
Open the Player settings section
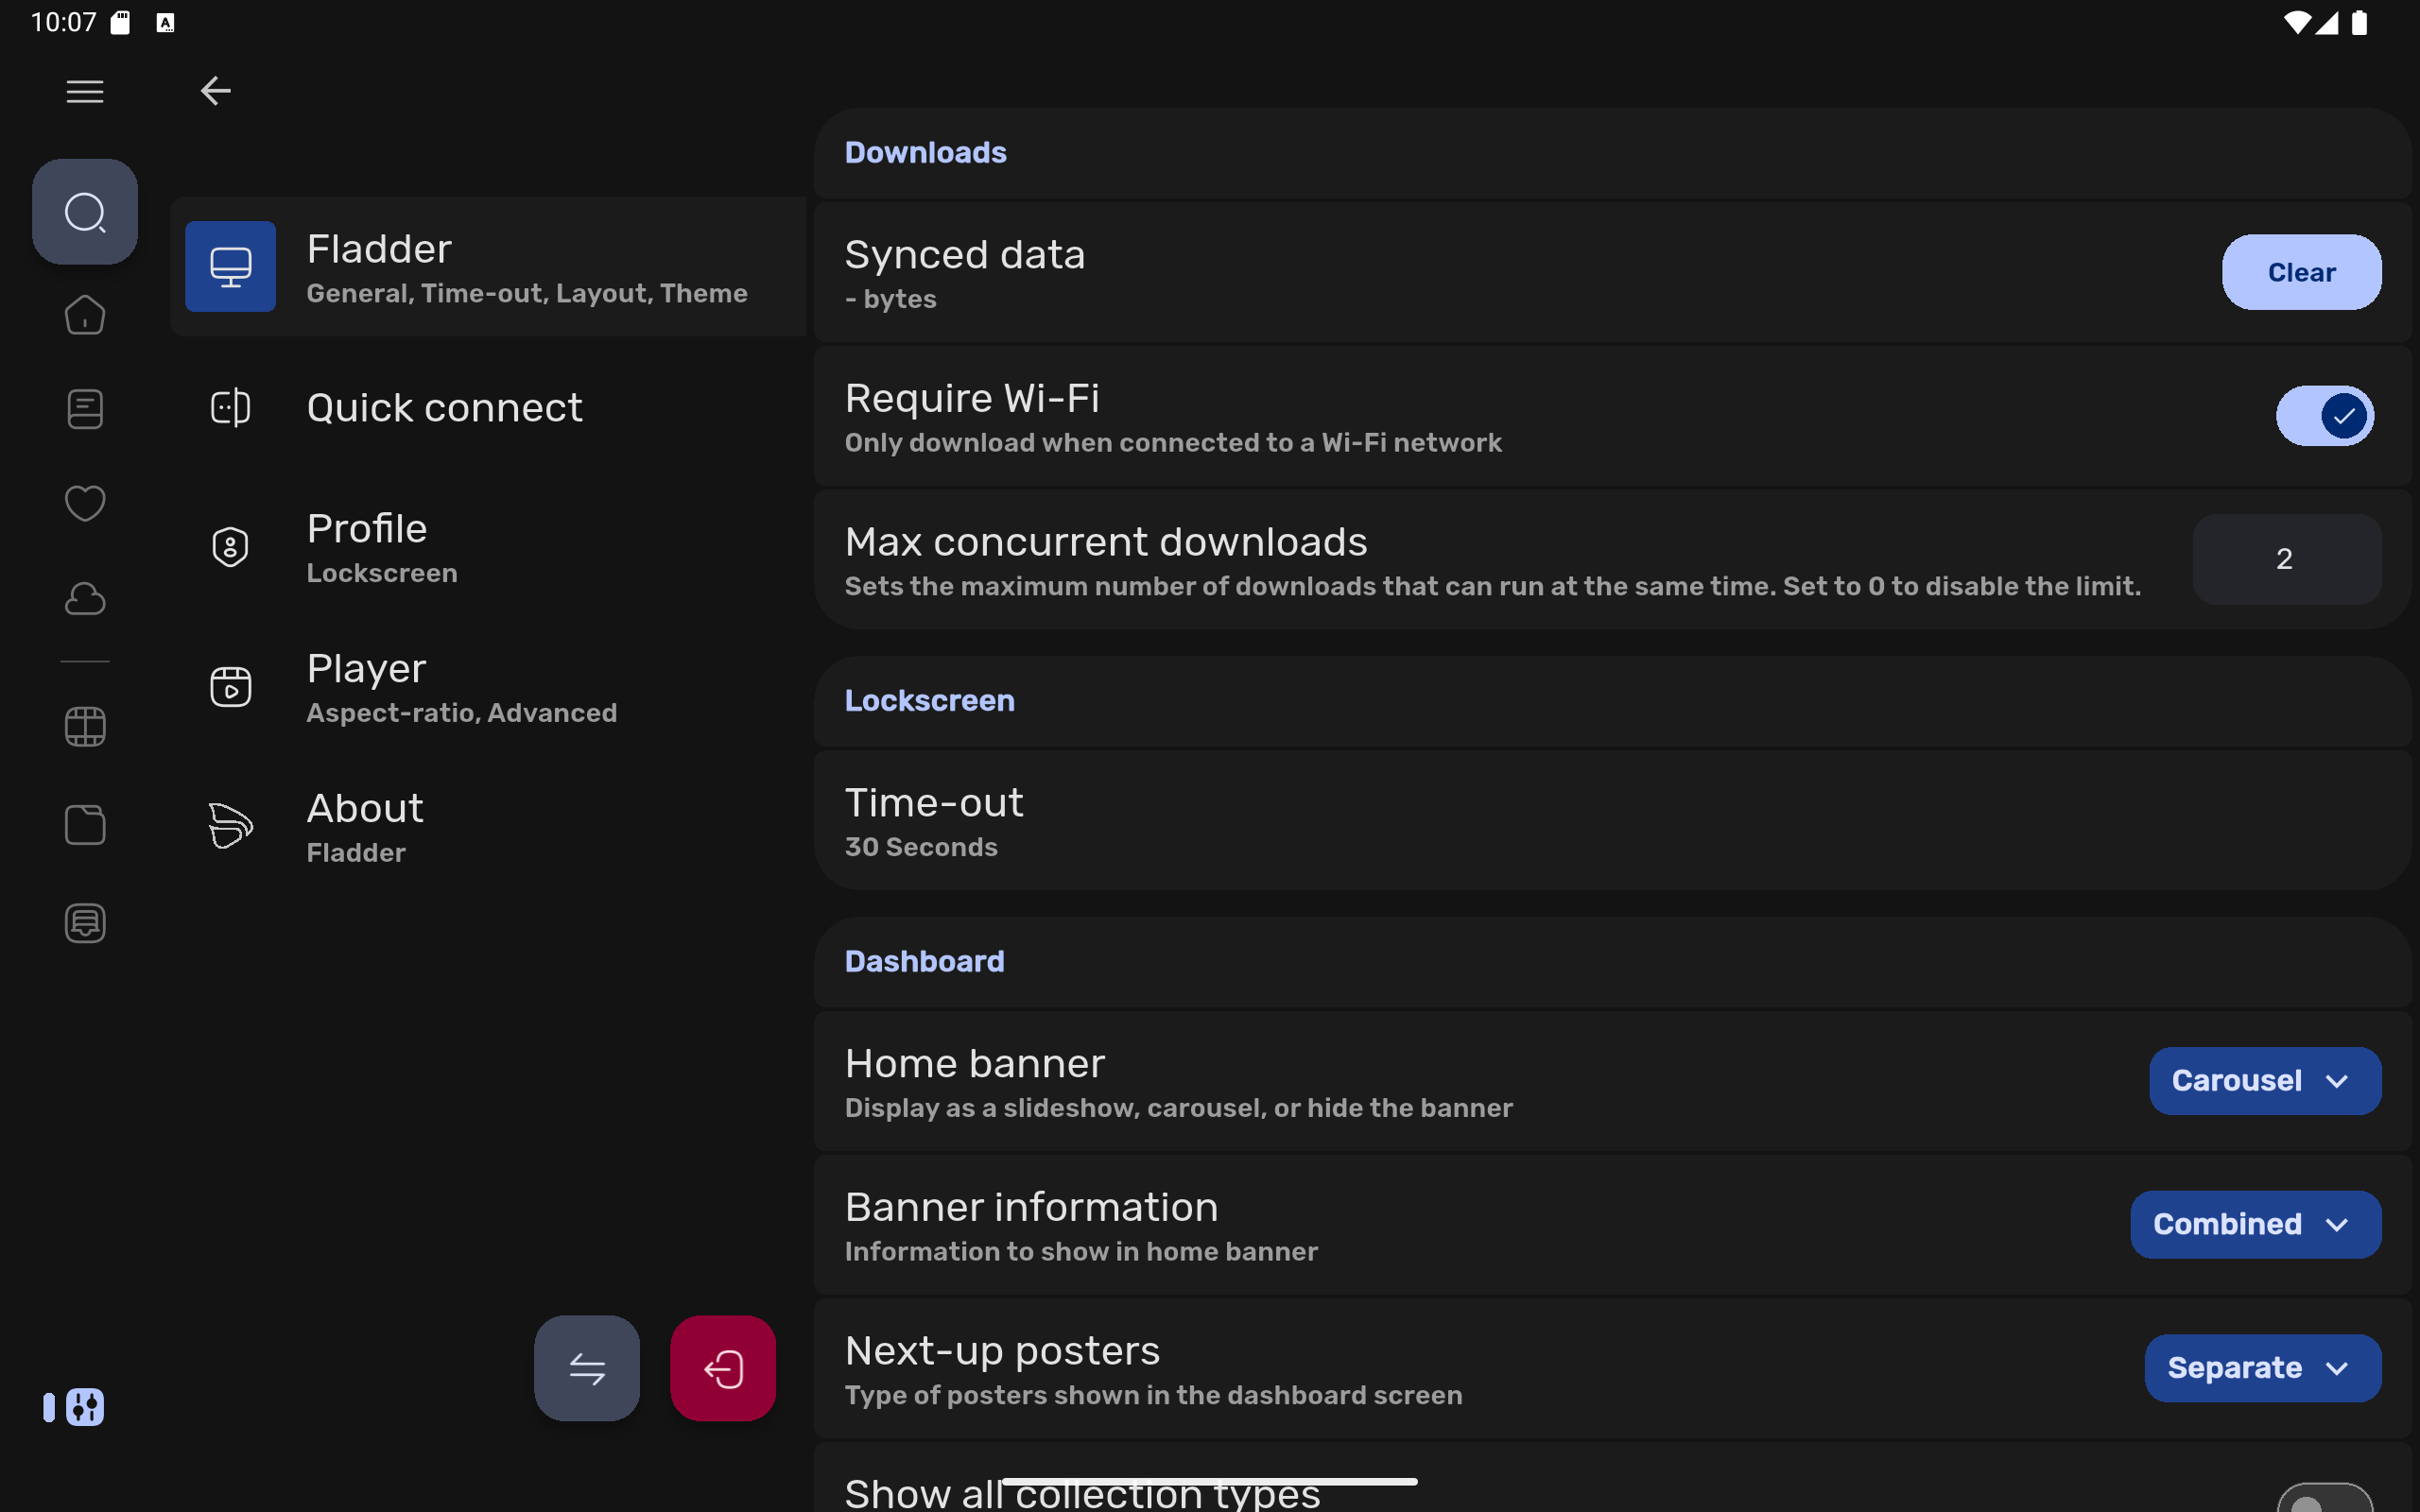click(460, 687)
